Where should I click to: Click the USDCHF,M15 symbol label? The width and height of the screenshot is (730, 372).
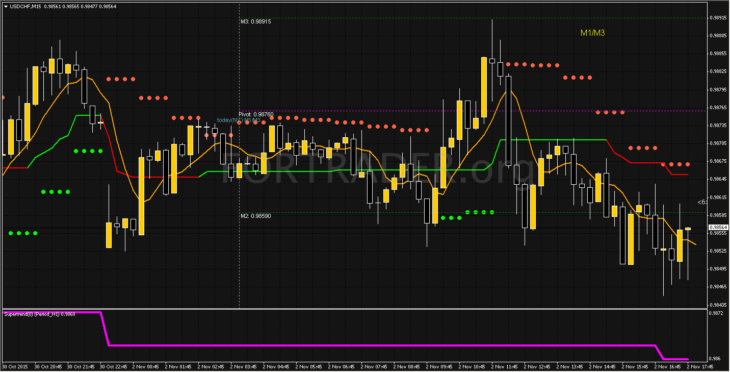coord(25,7)
